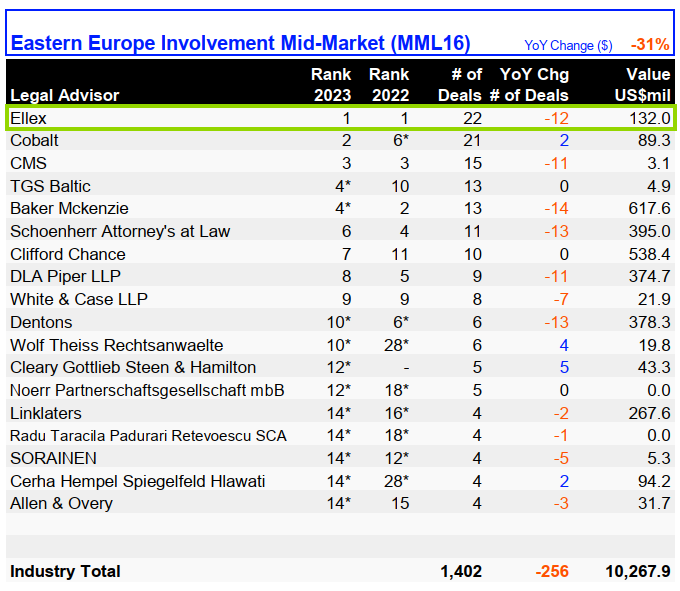
Task: Click Schoenherr's value of 395.0
Action: [650, 232]
